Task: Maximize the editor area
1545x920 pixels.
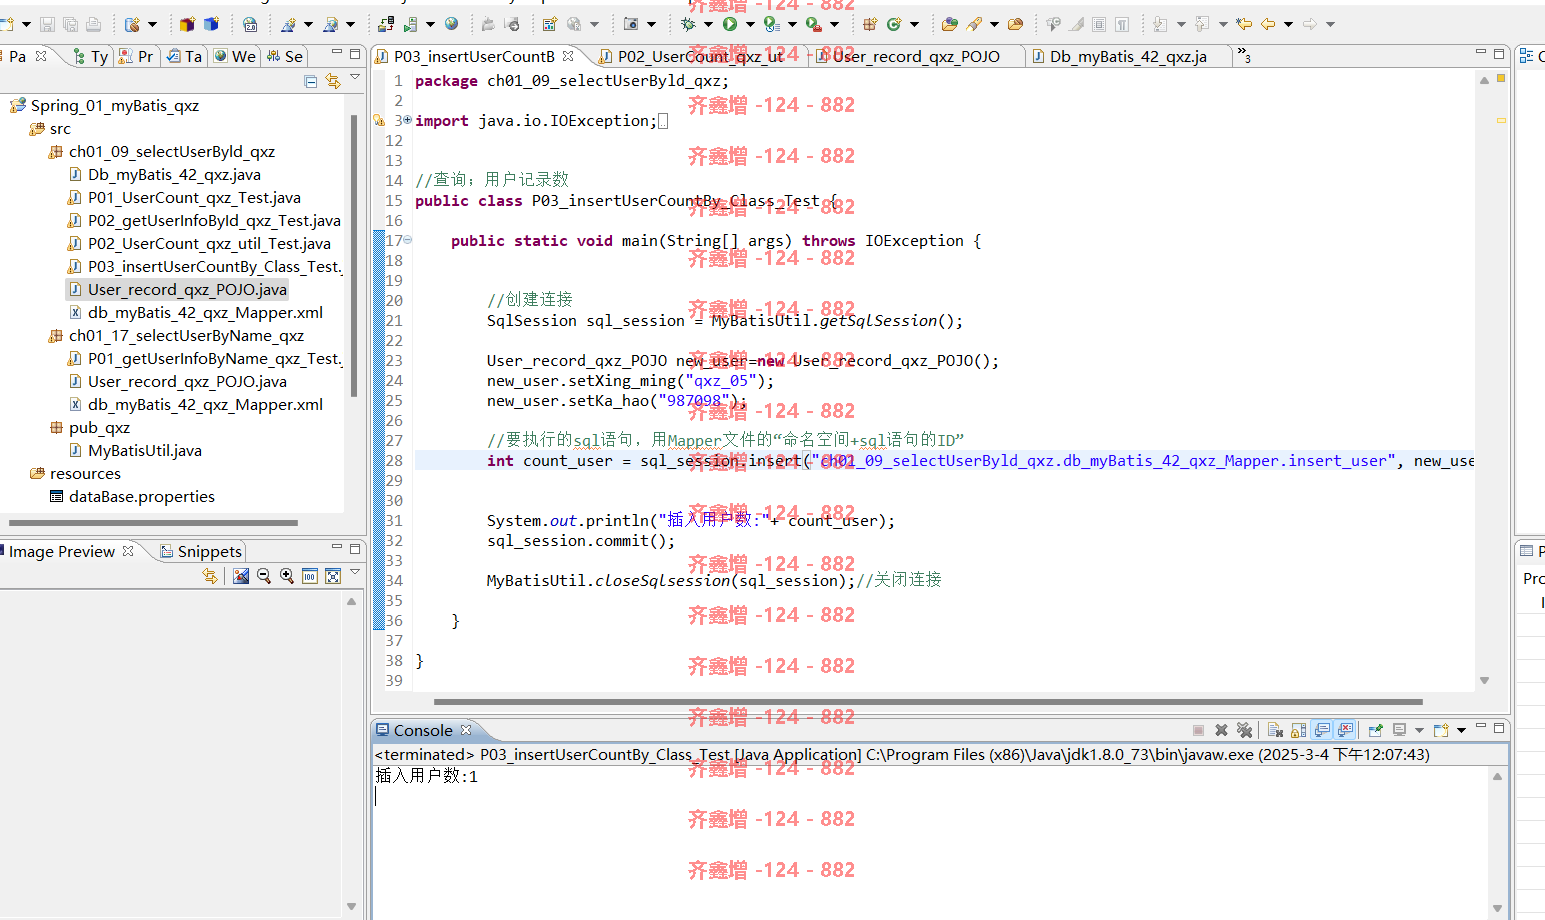Action: pyautogui.click(x=1499, y=53)
